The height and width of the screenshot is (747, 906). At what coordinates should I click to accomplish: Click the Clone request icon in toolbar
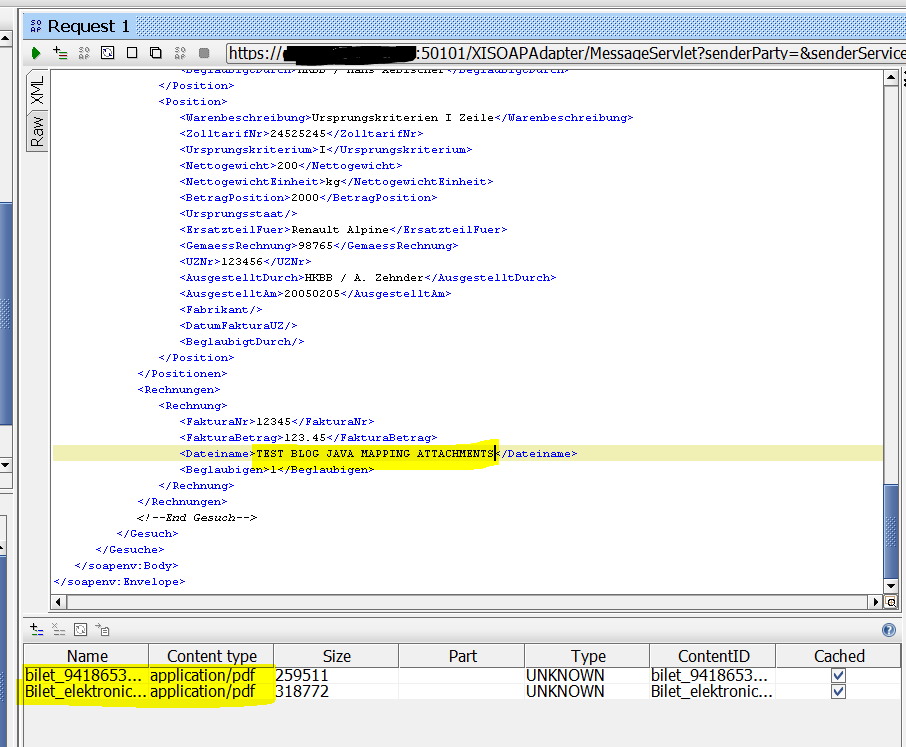coord(156,53)
